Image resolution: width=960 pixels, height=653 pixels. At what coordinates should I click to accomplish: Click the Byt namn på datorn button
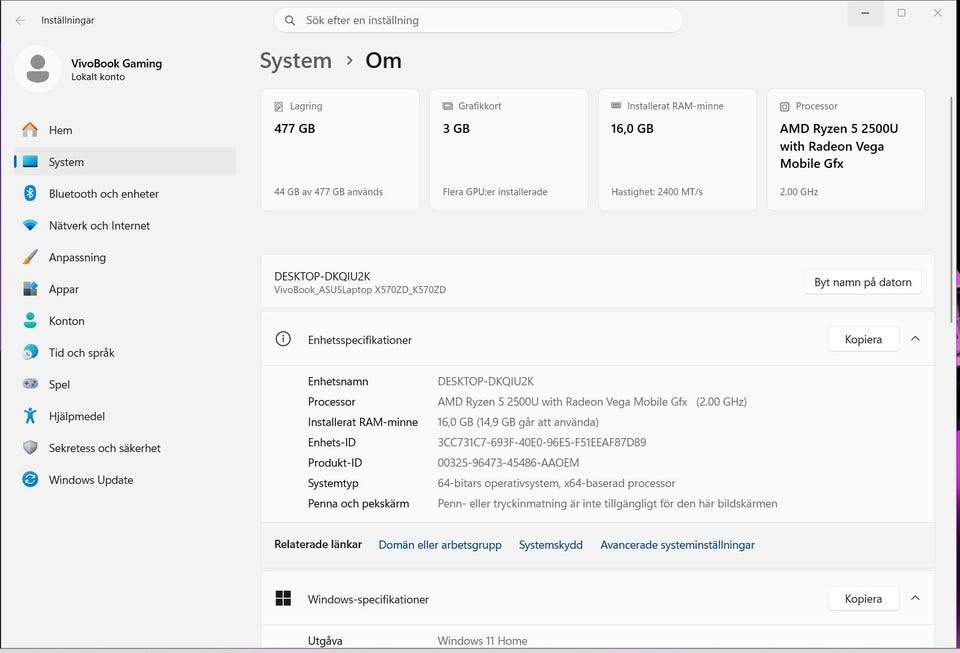click(x=862, y=282)
